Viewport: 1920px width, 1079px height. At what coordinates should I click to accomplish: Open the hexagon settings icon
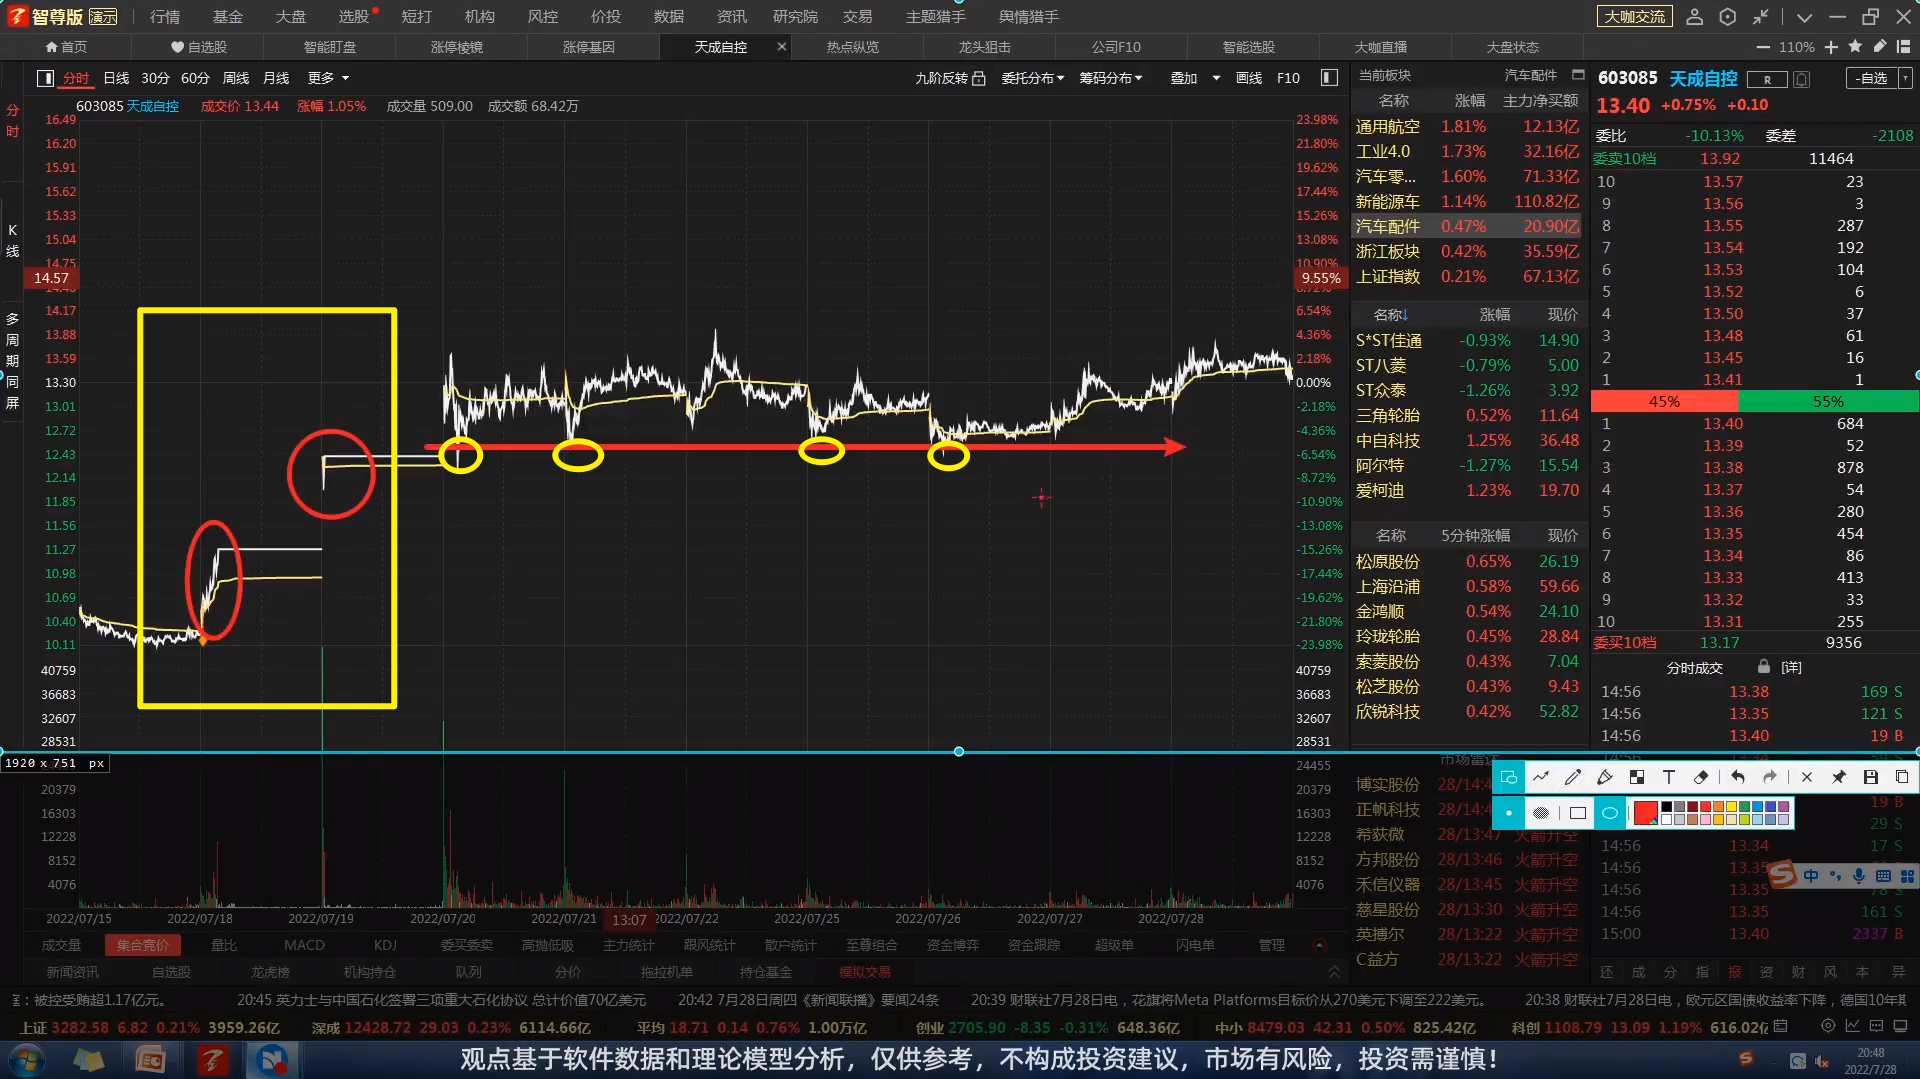[1728, 17]
